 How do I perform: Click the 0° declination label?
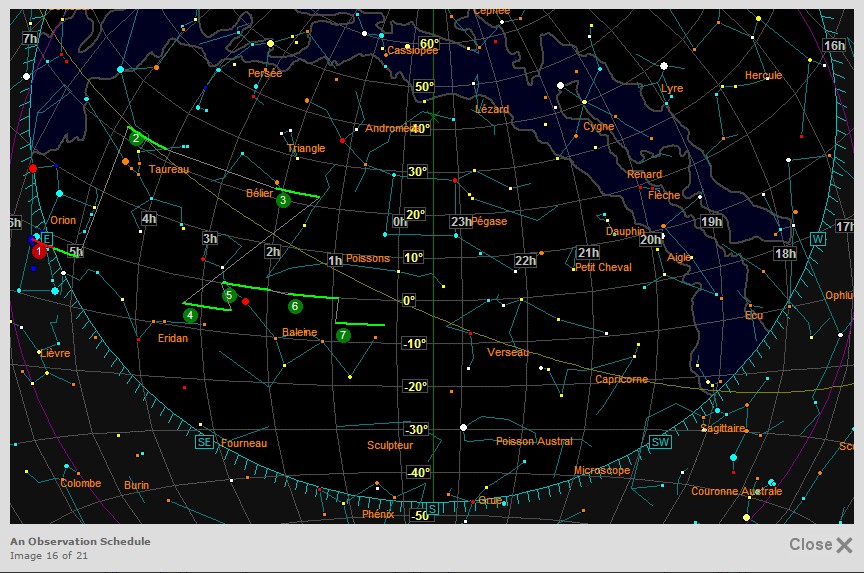pos(408,300)
